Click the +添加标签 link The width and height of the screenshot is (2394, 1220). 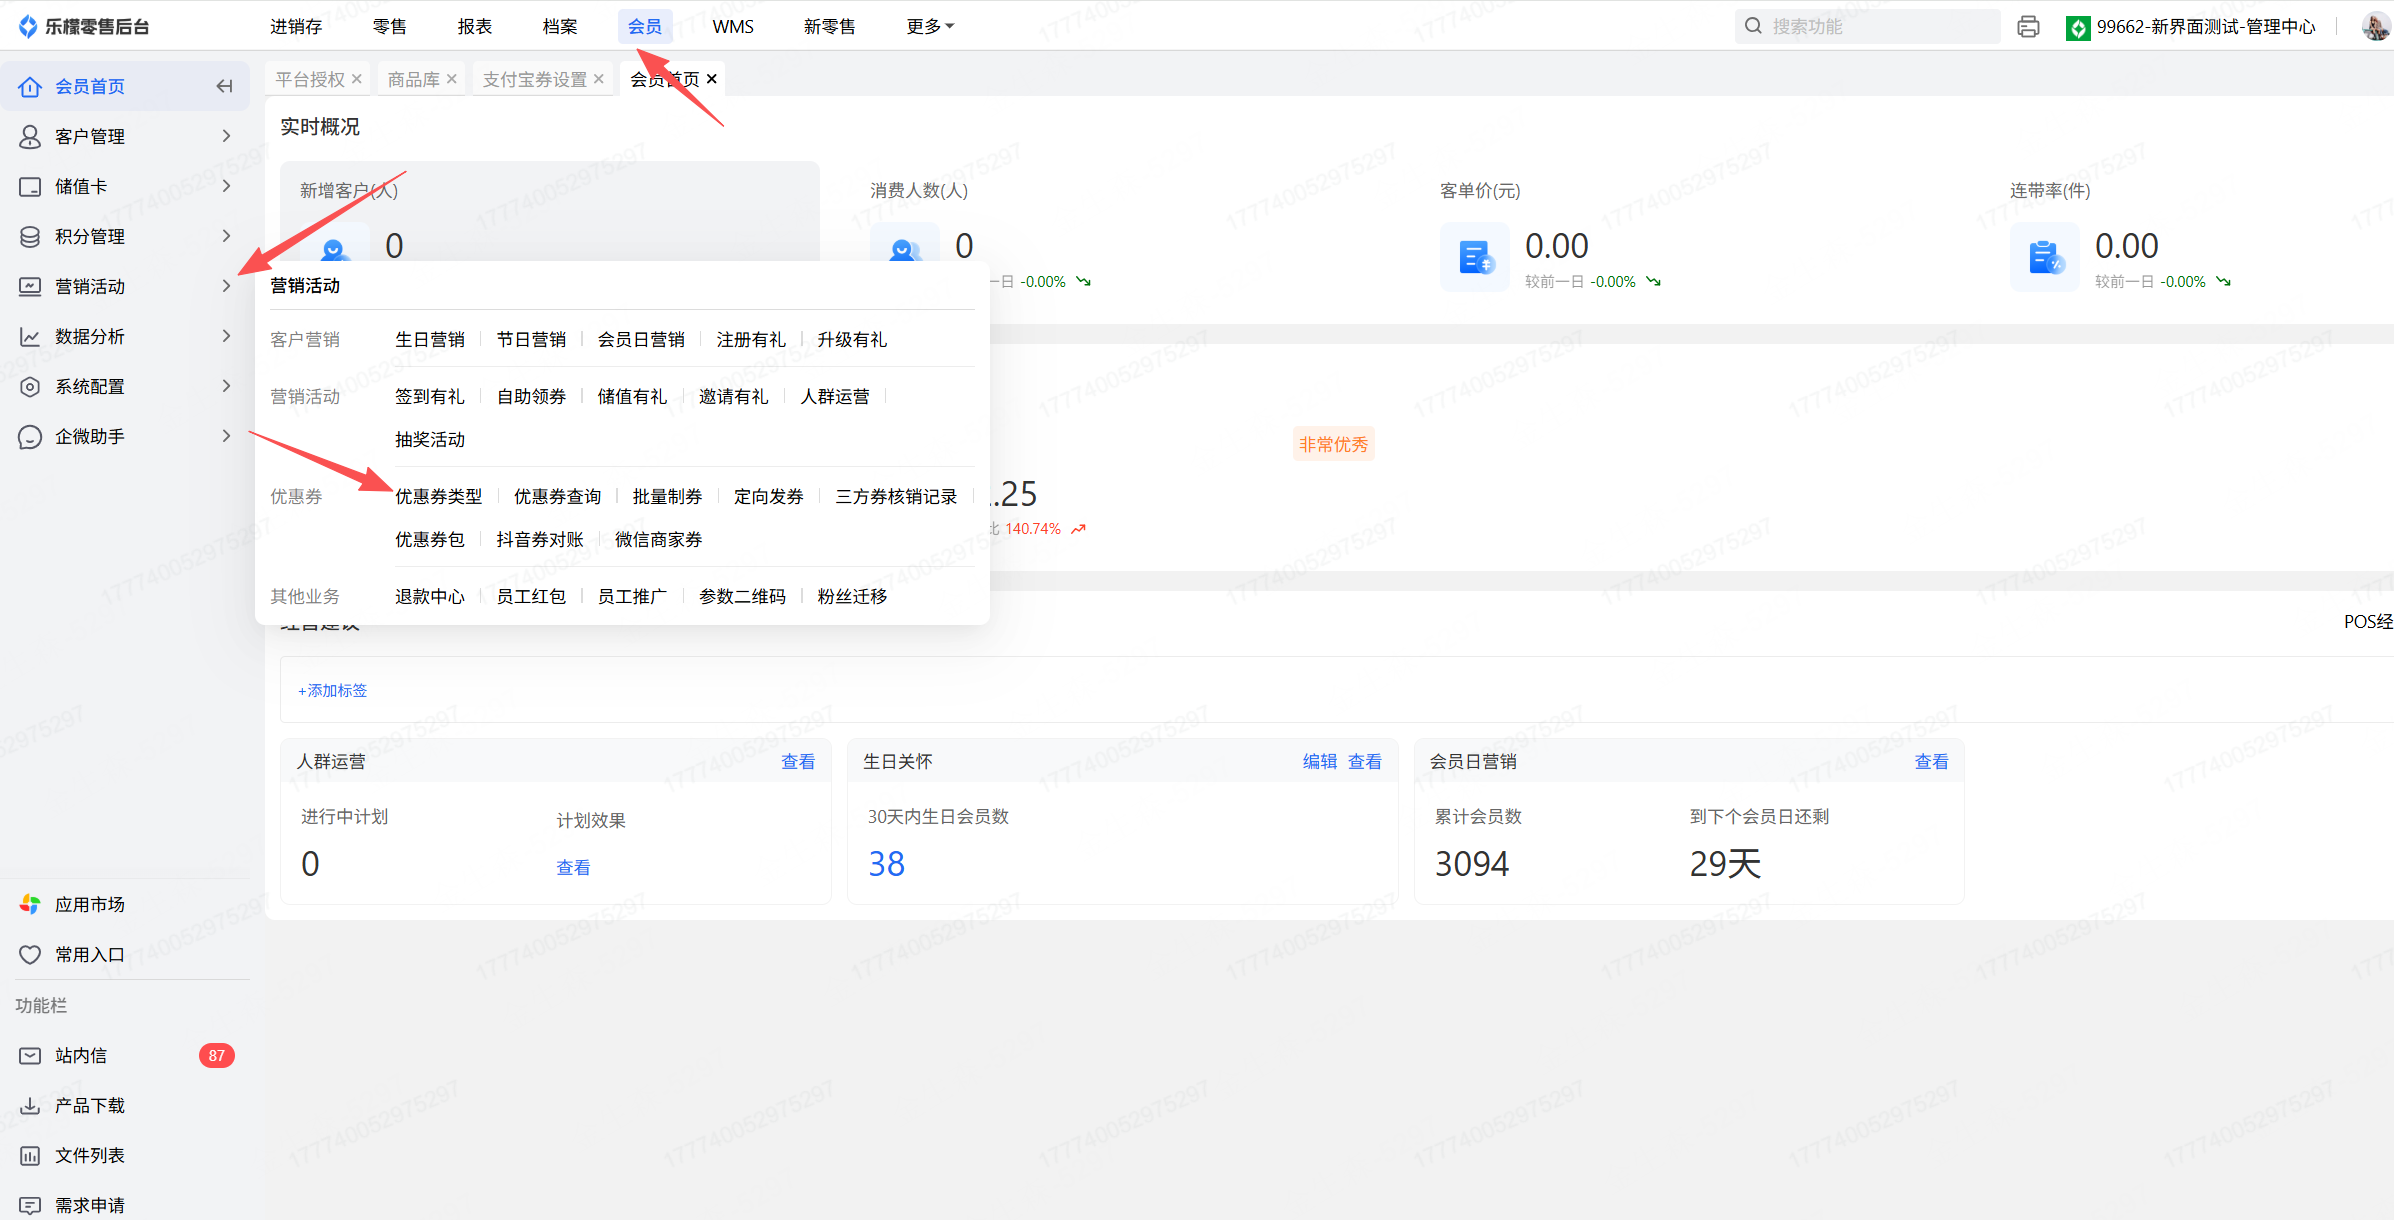click(333, 691)
